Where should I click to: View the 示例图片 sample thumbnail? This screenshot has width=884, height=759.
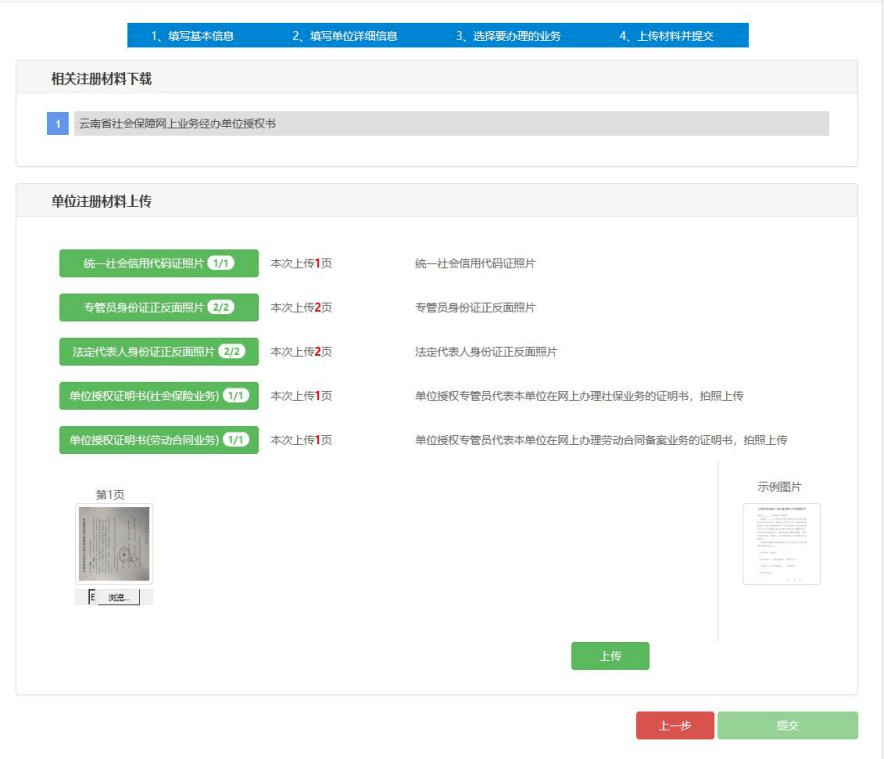click(x=781, y=544)
